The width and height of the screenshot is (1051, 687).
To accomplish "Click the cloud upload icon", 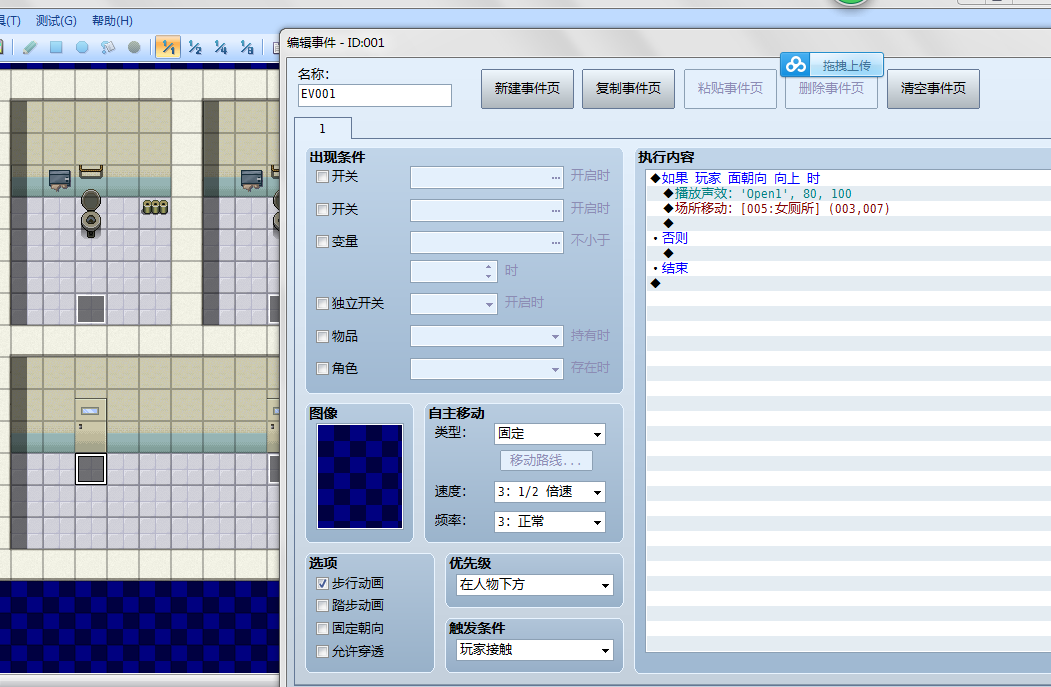I will tap(796, 65).
